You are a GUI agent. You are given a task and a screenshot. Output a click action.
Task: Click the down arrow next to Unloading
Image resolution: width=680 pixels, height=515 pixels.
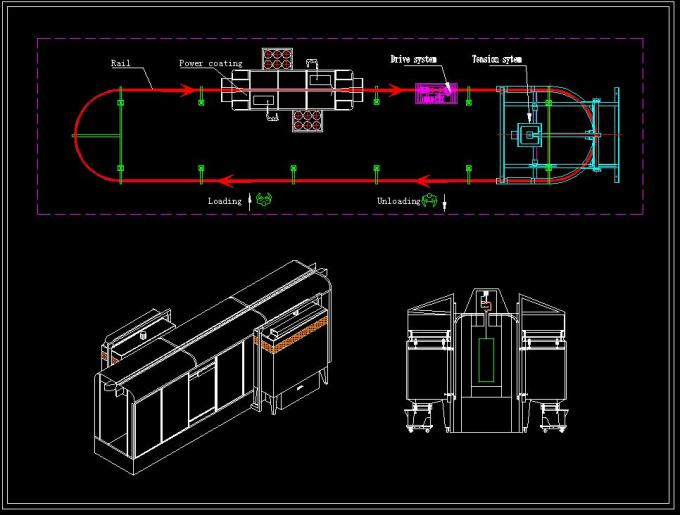pos(445,203)
